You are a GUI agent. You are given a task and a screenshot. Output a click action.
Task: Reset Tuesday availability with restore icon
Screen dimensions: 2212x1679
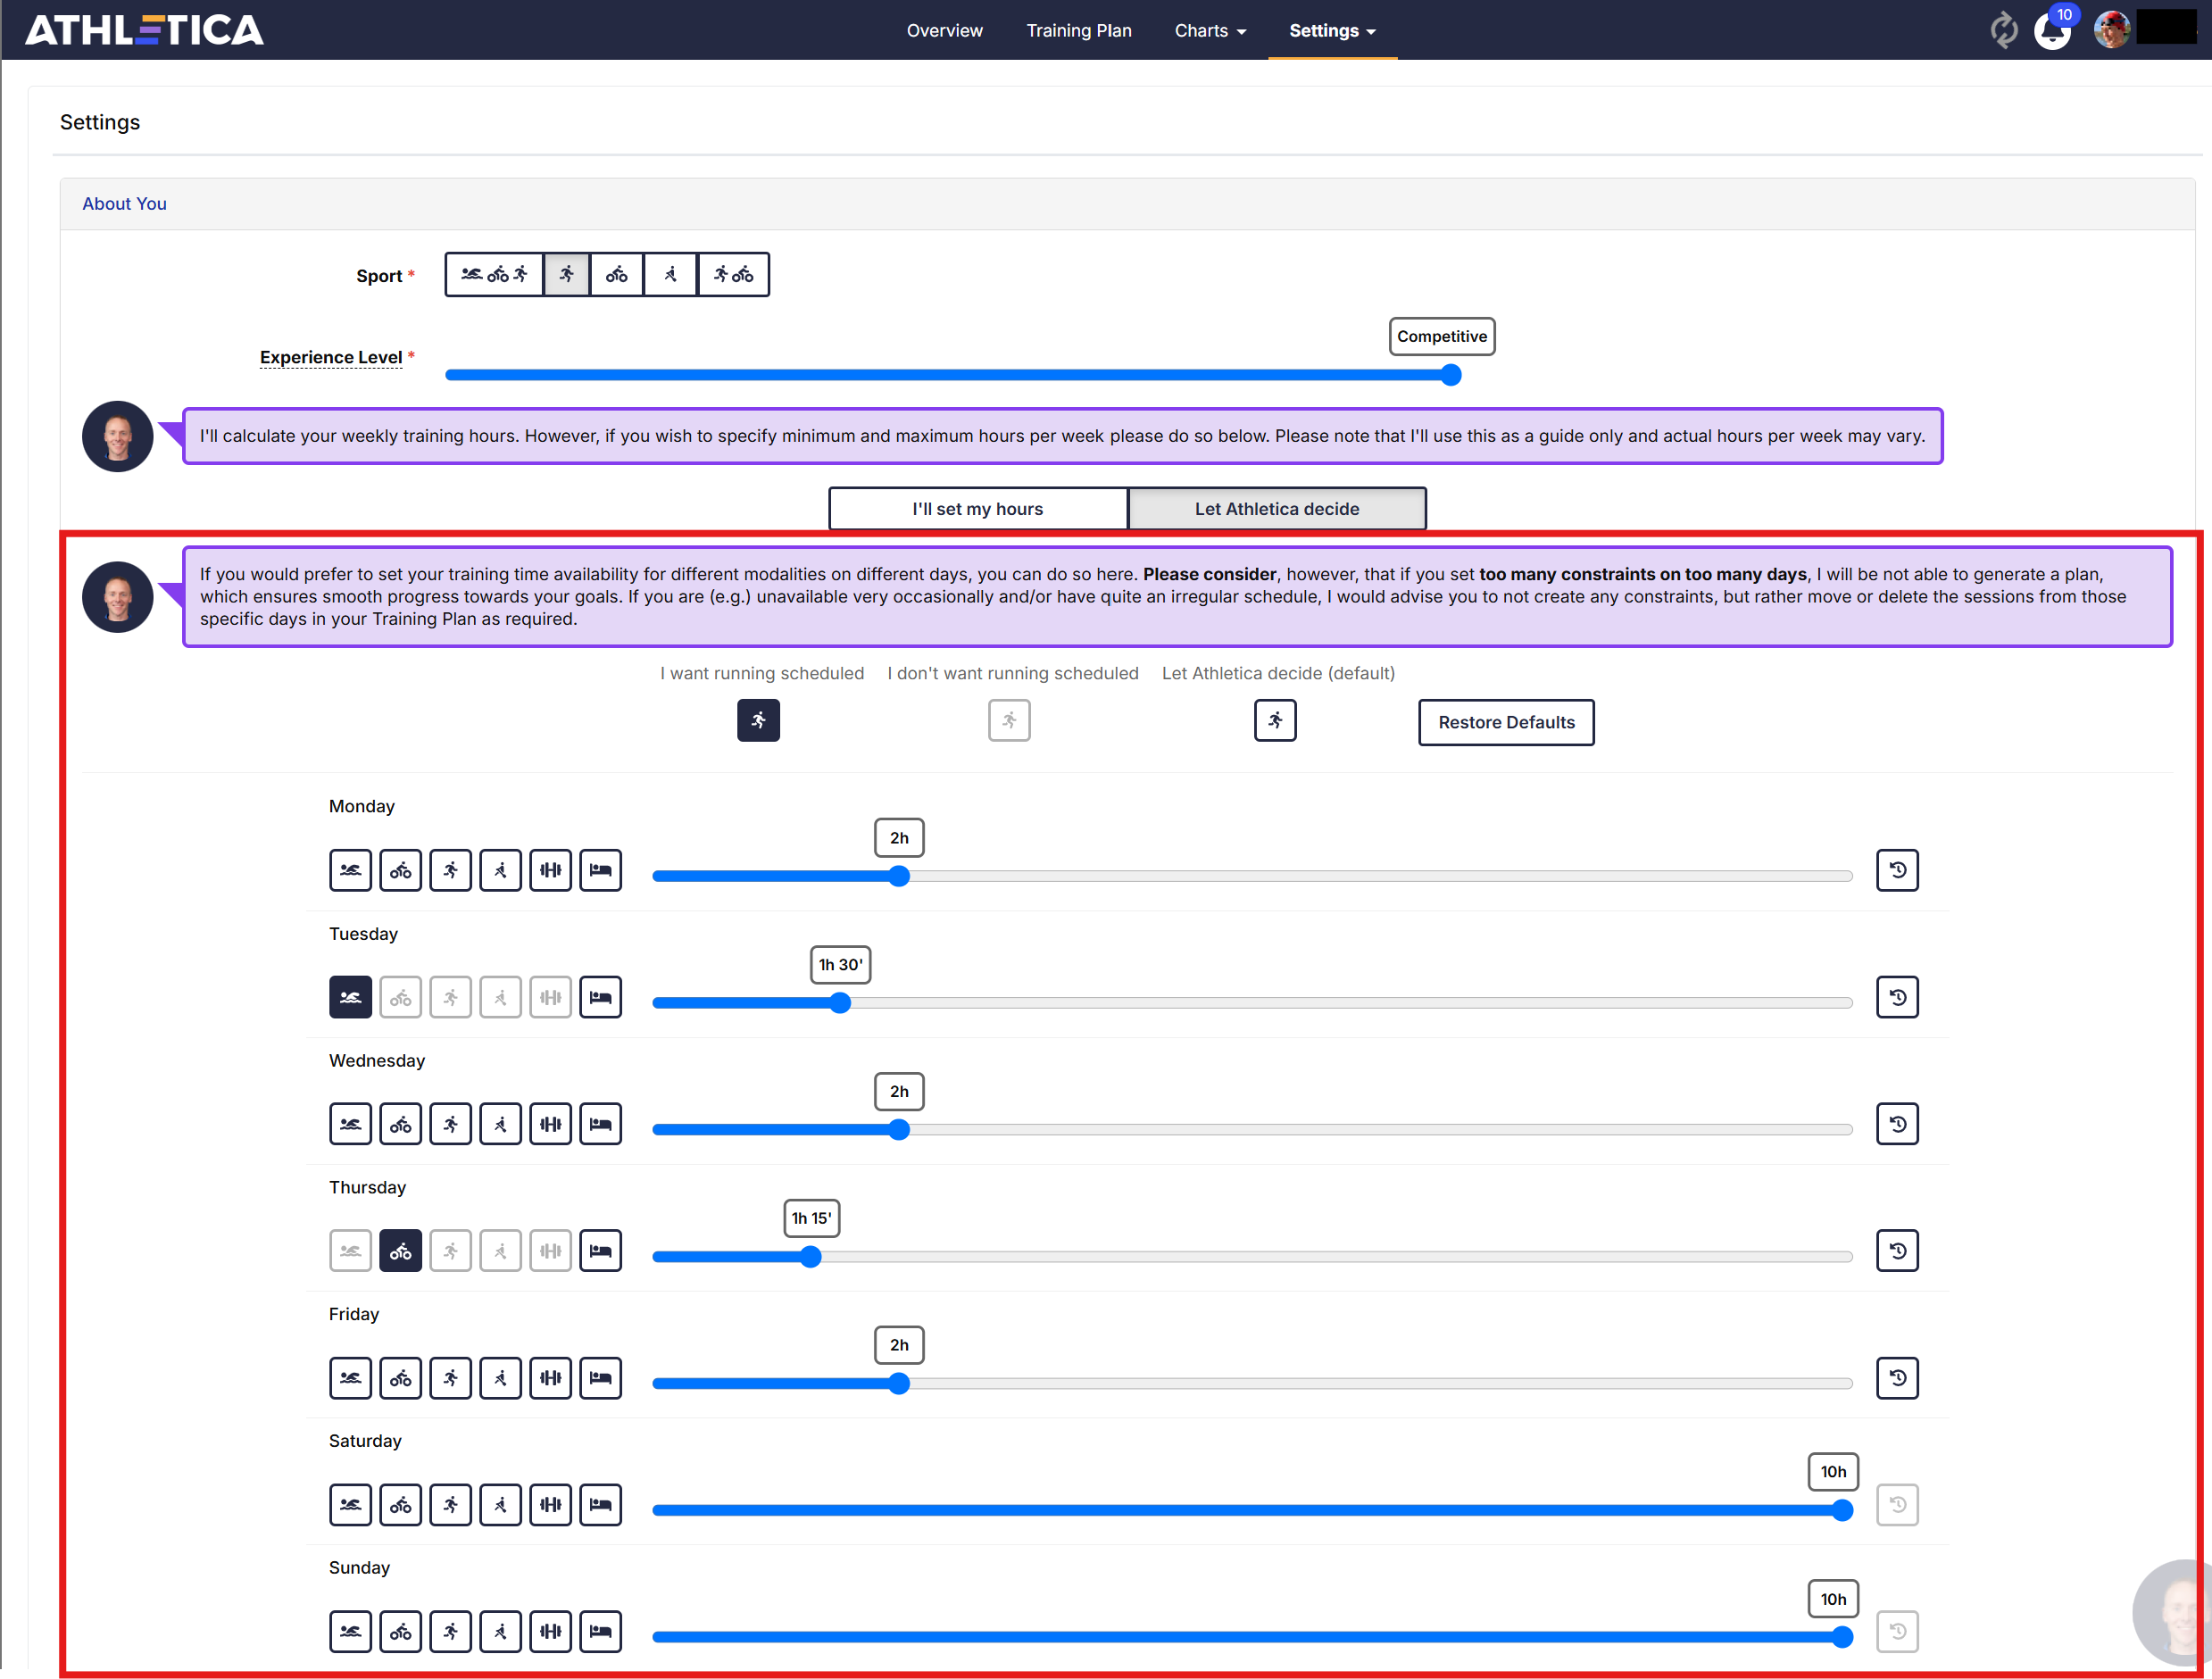(x=1897, y=997)
